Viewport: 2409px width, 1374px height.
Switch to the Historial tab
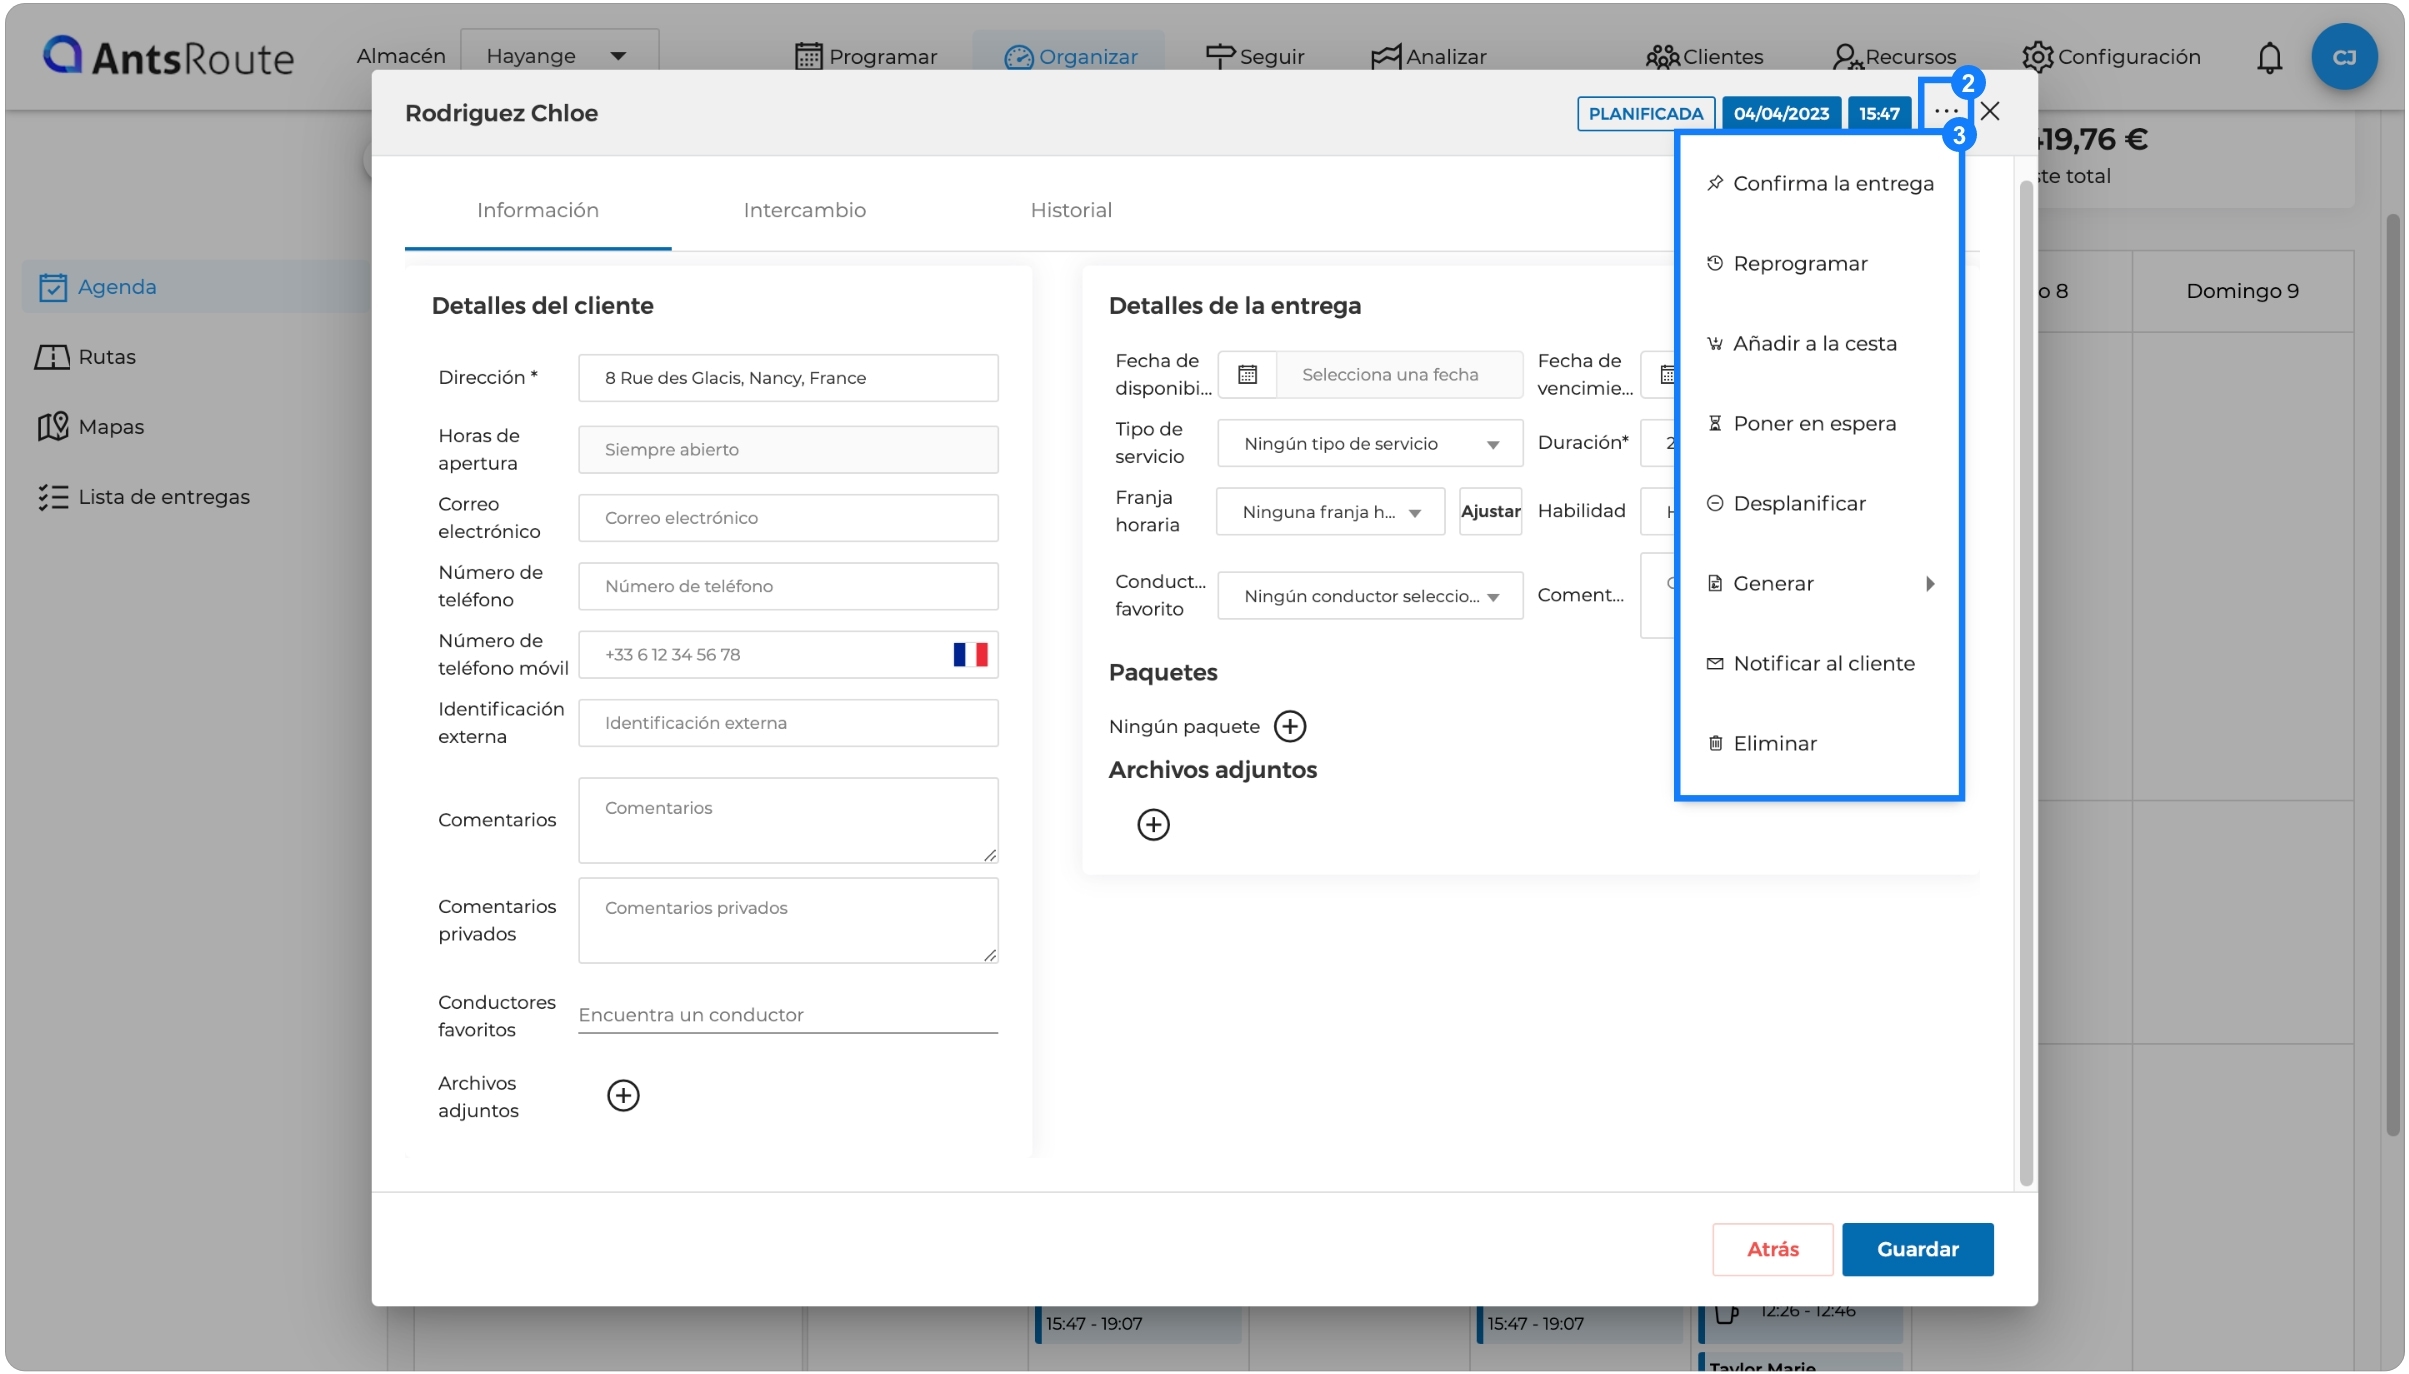point(1071,210)
